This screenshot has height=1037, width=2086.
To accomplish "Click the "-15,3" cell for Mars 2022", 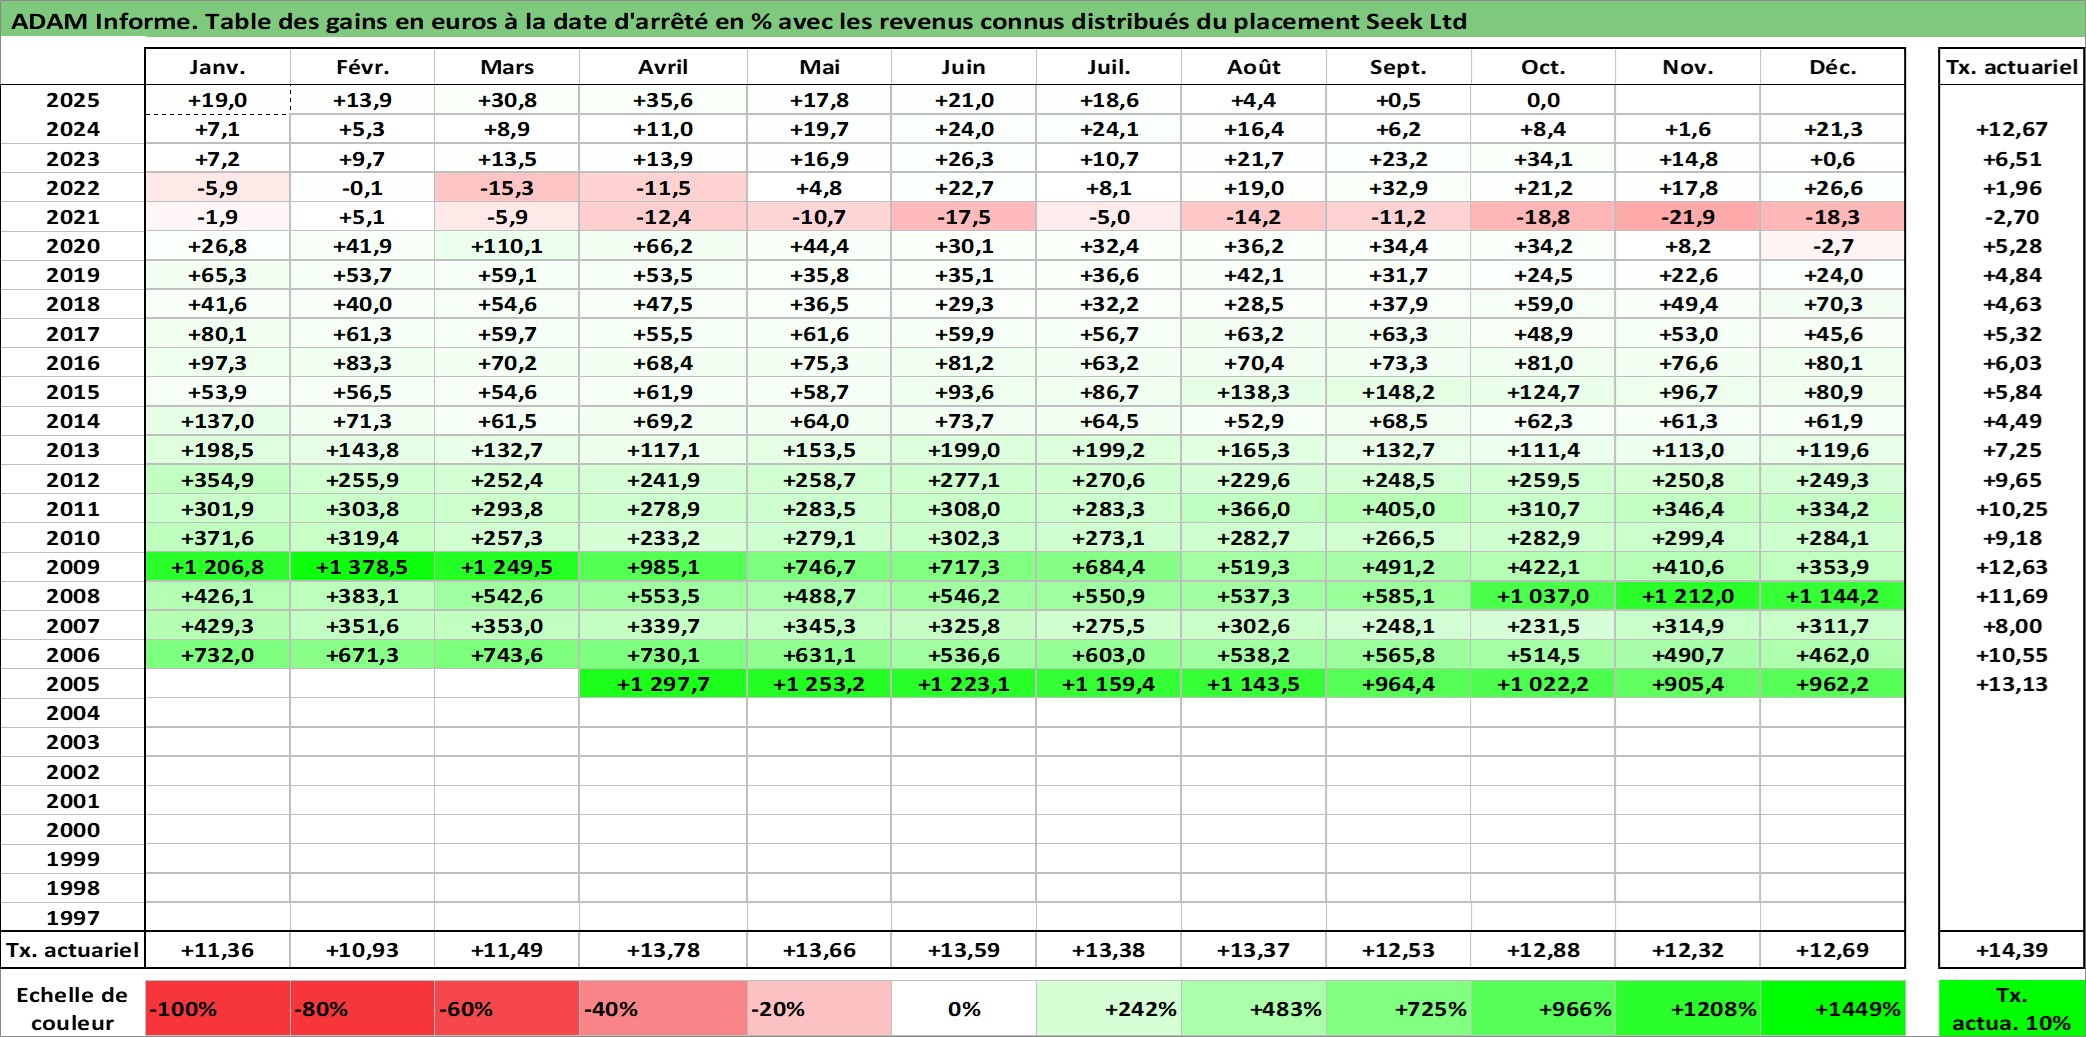I will point(506,188).
